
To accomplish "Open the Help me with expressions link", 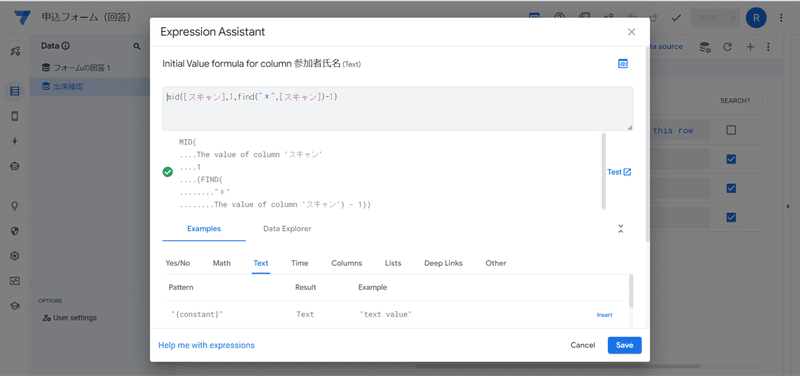I will tap(206, 345).
